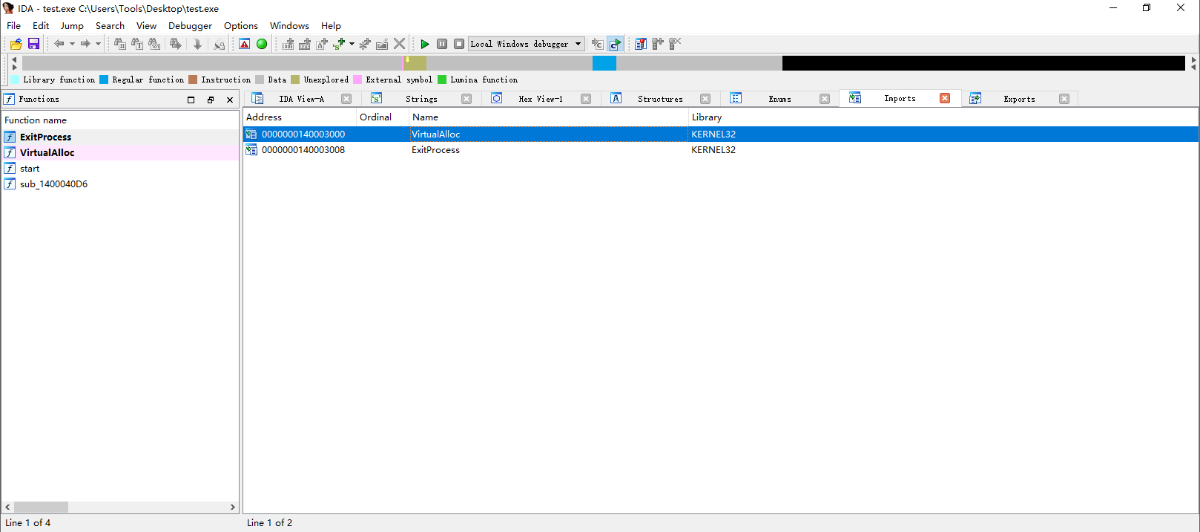Click the stop process button

pyautogui.click(x=459, y=44)
